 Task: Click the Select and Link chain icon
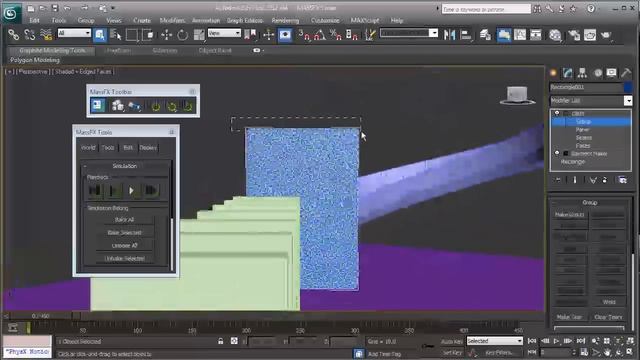coord(13,35)
